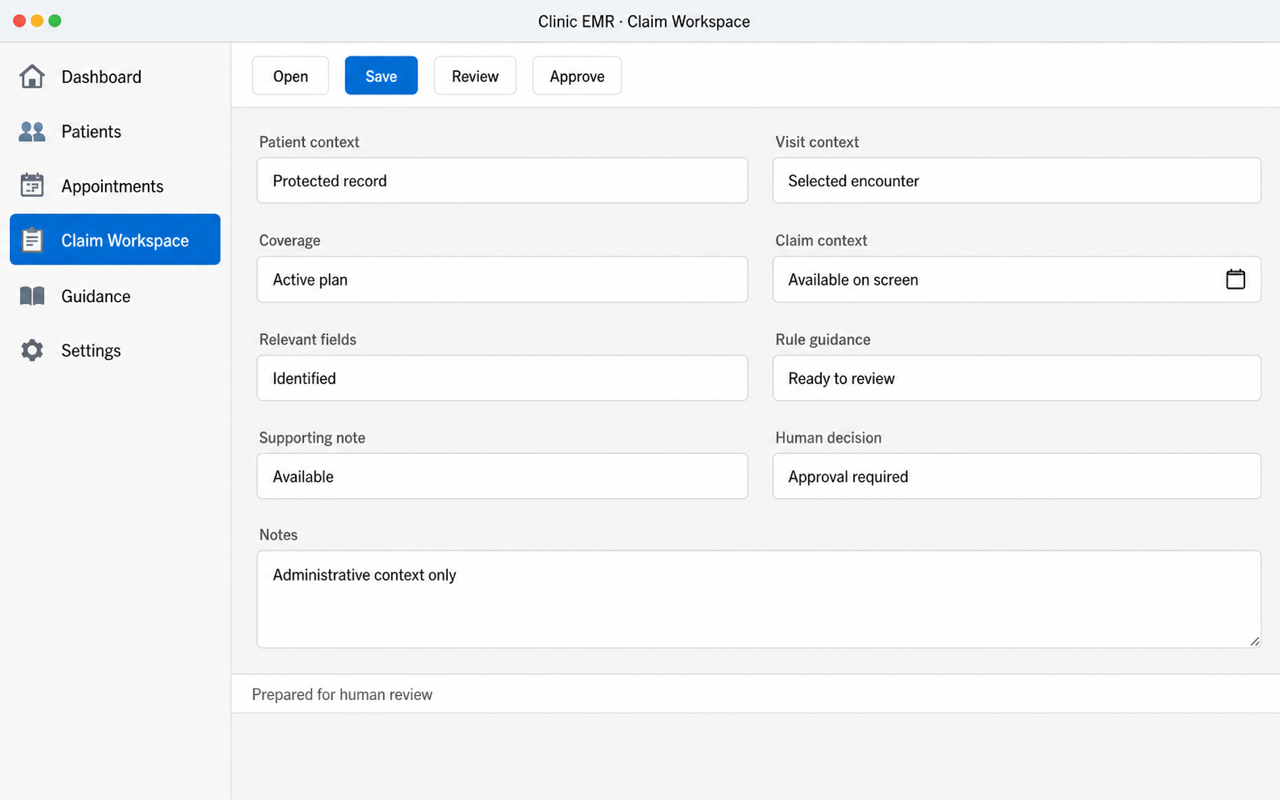Click the Claim Workspace clipboard icon
1280x800 pixels.
pyautogui.click(x=32, y=240)
